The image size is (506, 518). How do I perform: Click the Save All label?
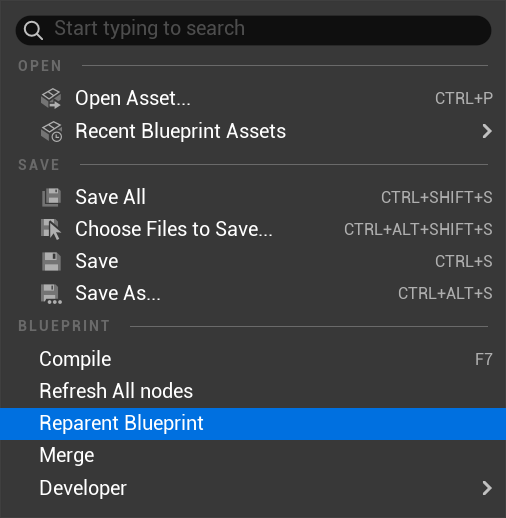(110, 197)
